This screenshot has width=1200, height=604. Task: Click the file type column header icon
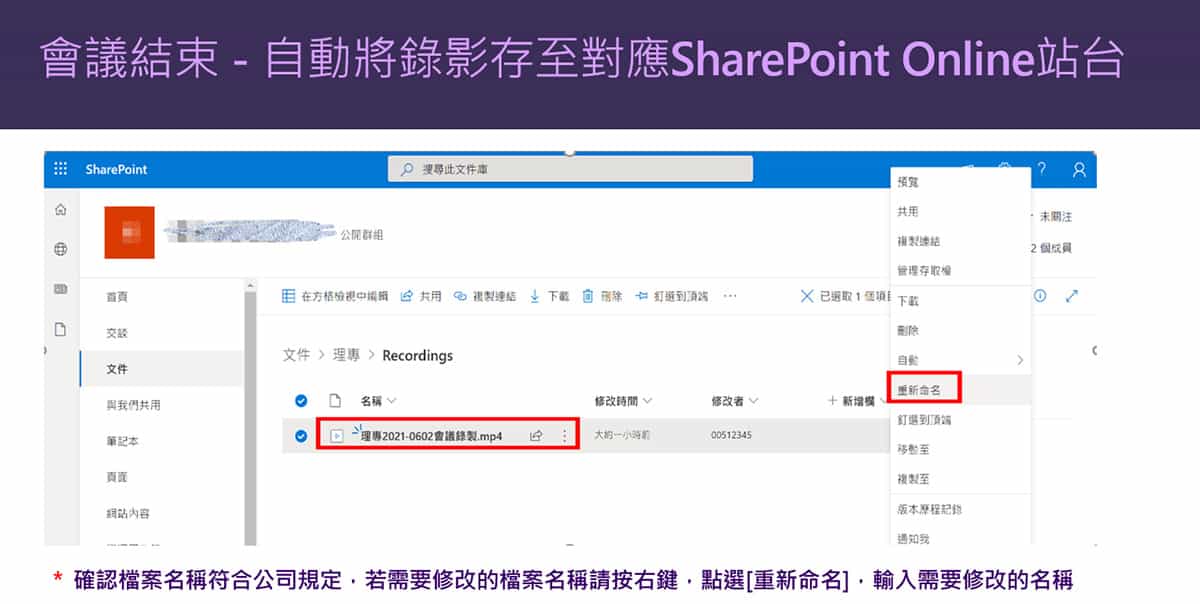coord(336,401)
